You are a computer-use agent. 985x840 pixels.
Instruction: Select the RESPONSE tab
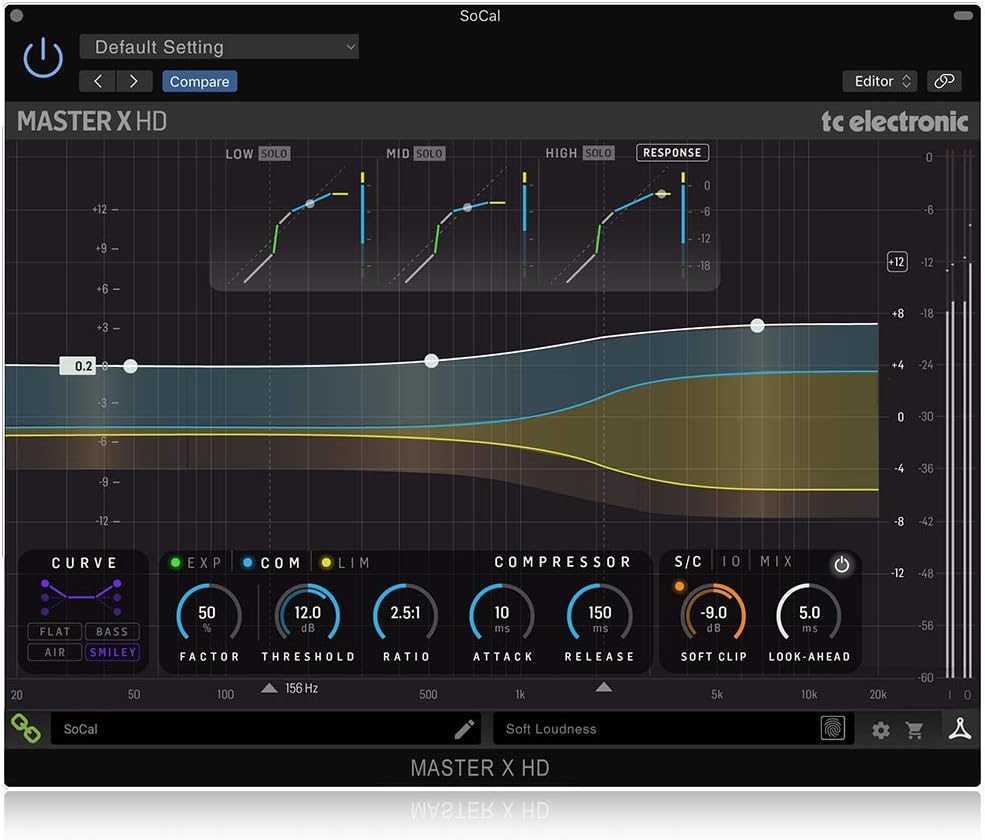(672, 152)
